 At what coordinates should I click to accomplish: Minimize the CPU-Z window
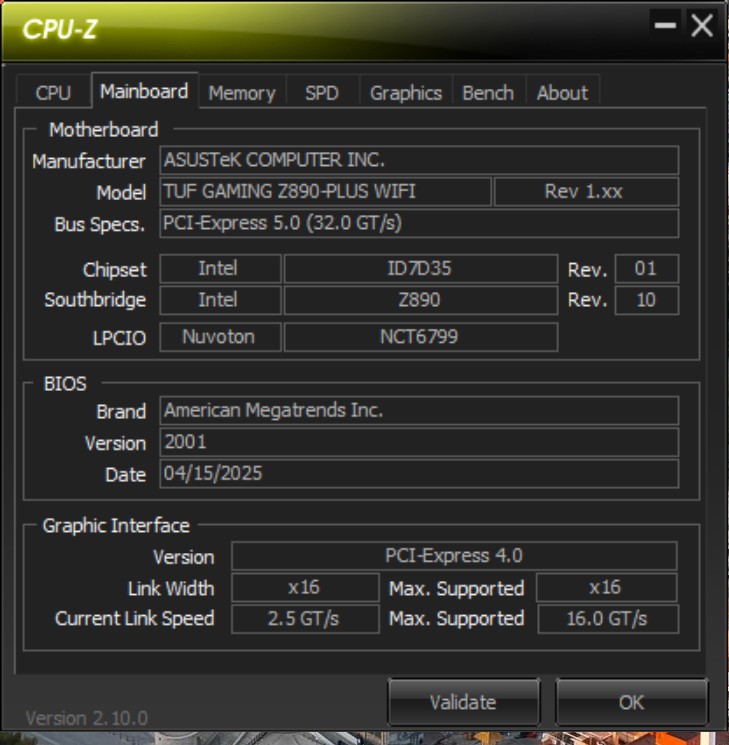click(x=665, y=25)
